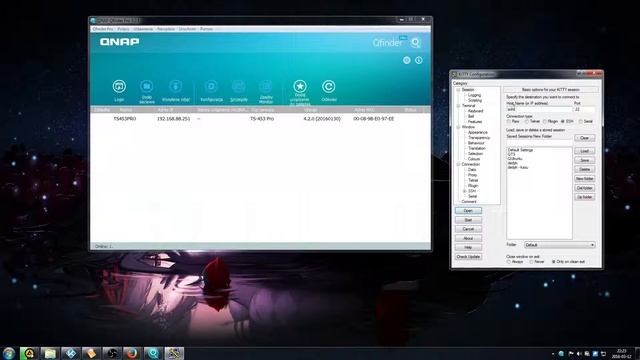
Task: Select Proxy in category tree
Action: (x=472, y=175)
